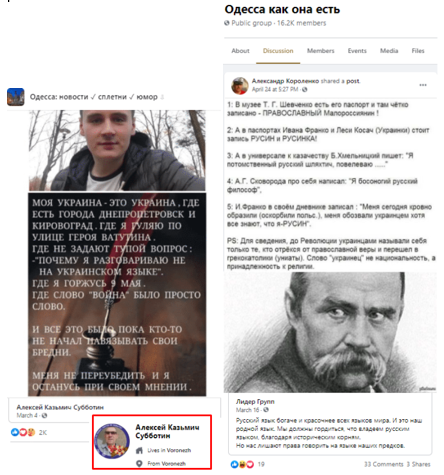Click the Лидер Групп author name

pos(255,401)
